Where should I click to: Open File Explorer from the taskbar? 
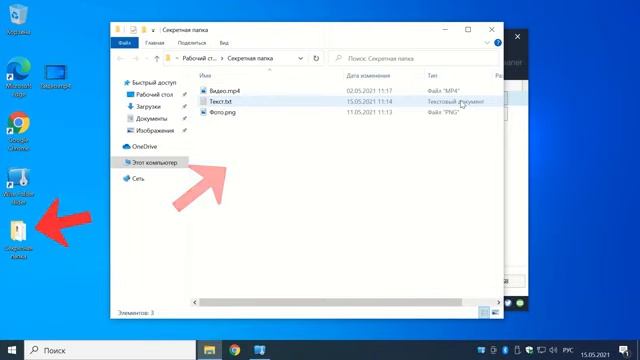[x=209, y=350]
